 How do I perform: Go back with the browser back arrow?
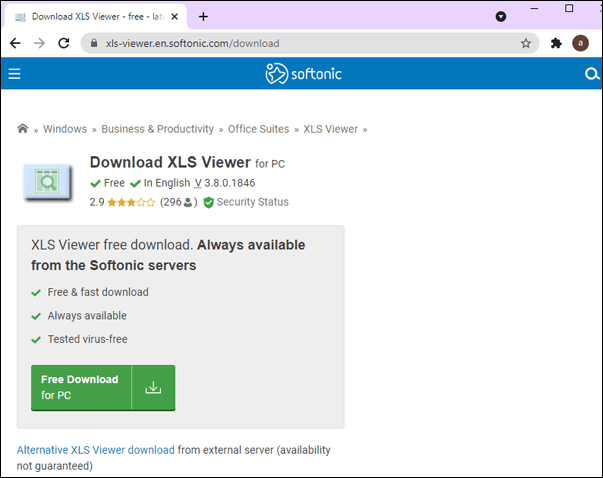[x=15, y=43]
